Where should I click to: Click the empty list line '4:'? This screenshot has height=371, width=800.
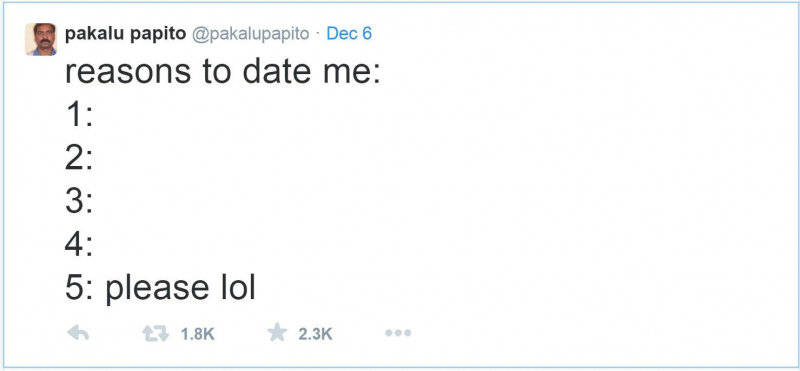click(x=79, y=244)
